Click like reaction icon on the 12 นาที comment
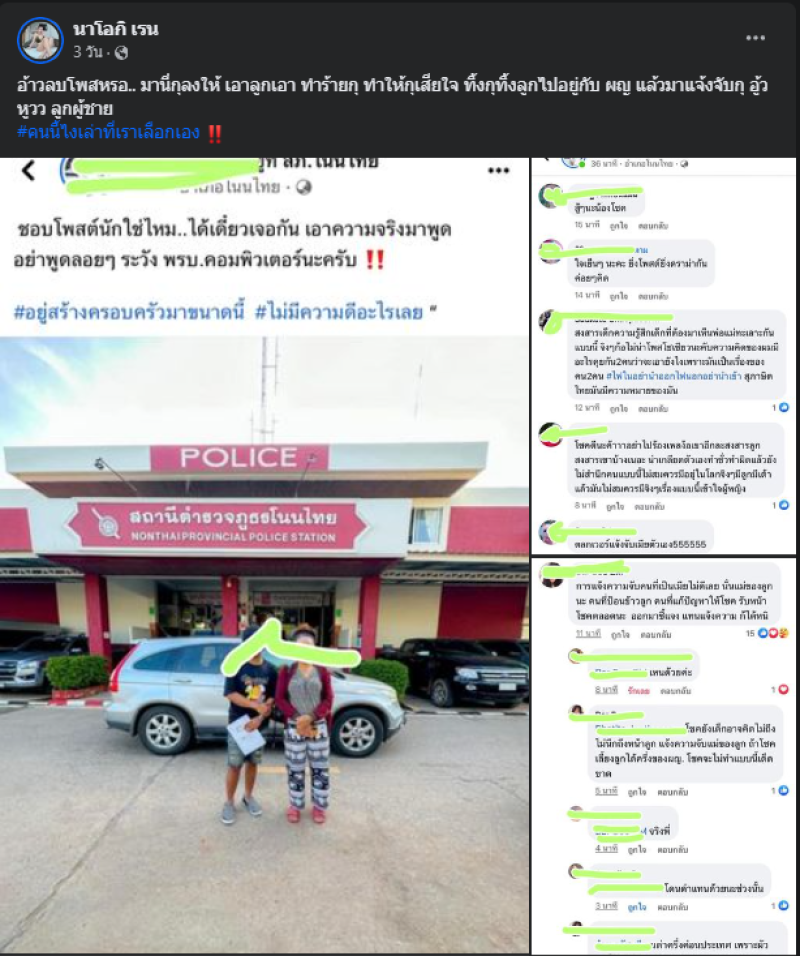800x956 pixels. (784, 407)
